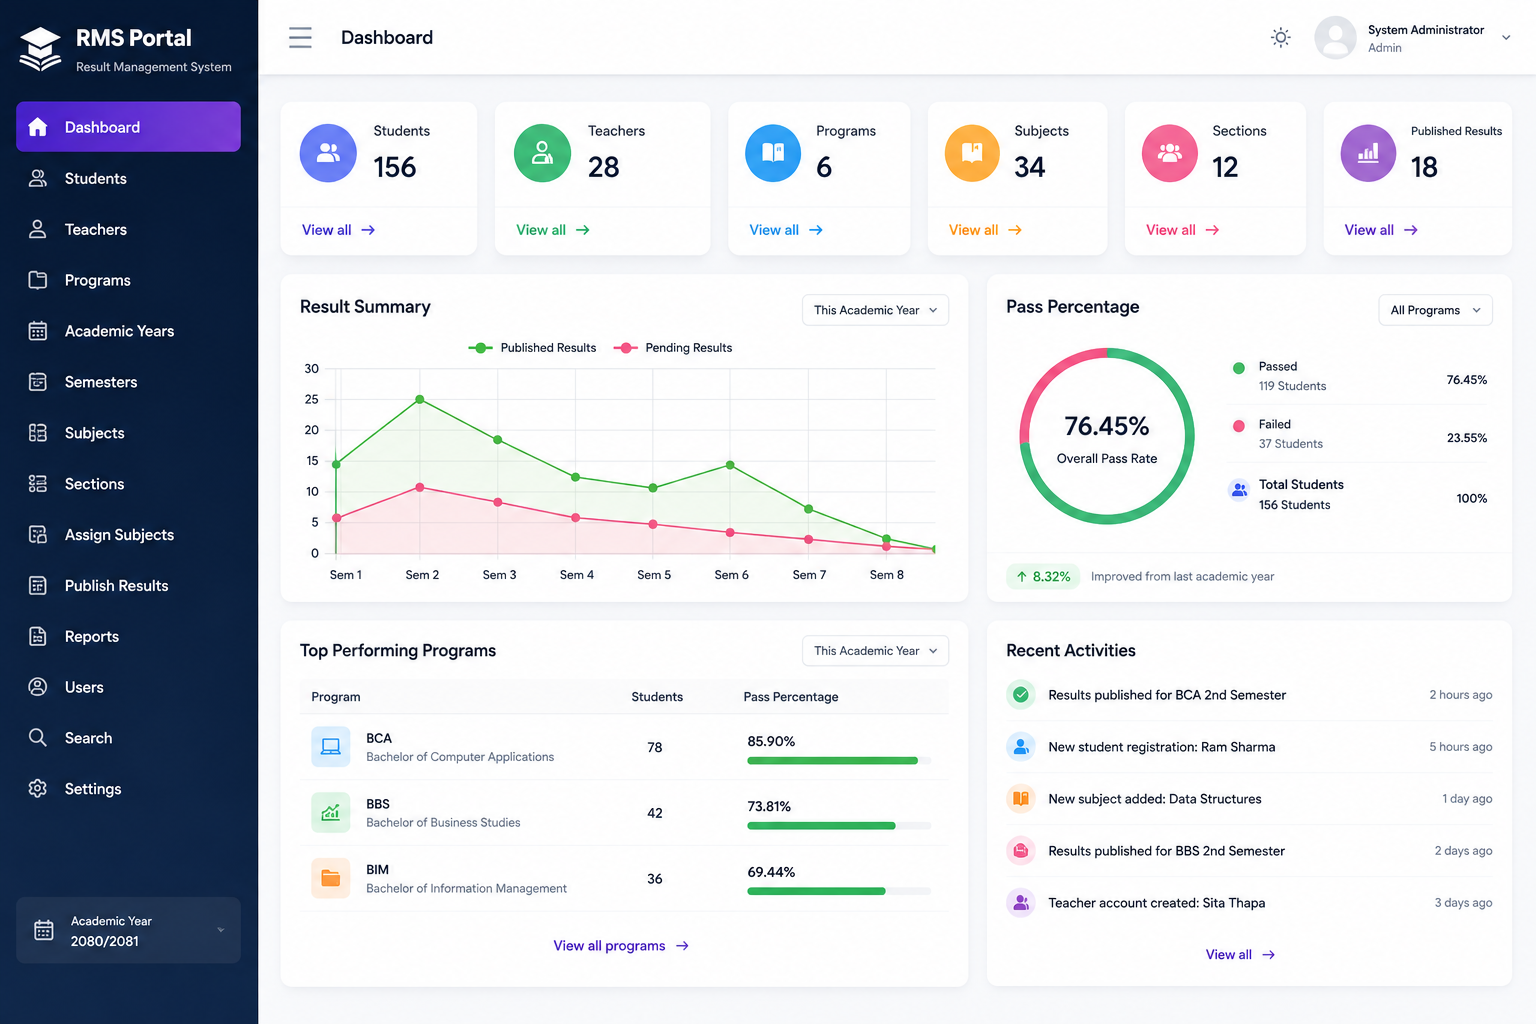Screen dimensions: 1536x1024
Task: Click the BIM folder program icon
Action: click(x=331, y=878)
